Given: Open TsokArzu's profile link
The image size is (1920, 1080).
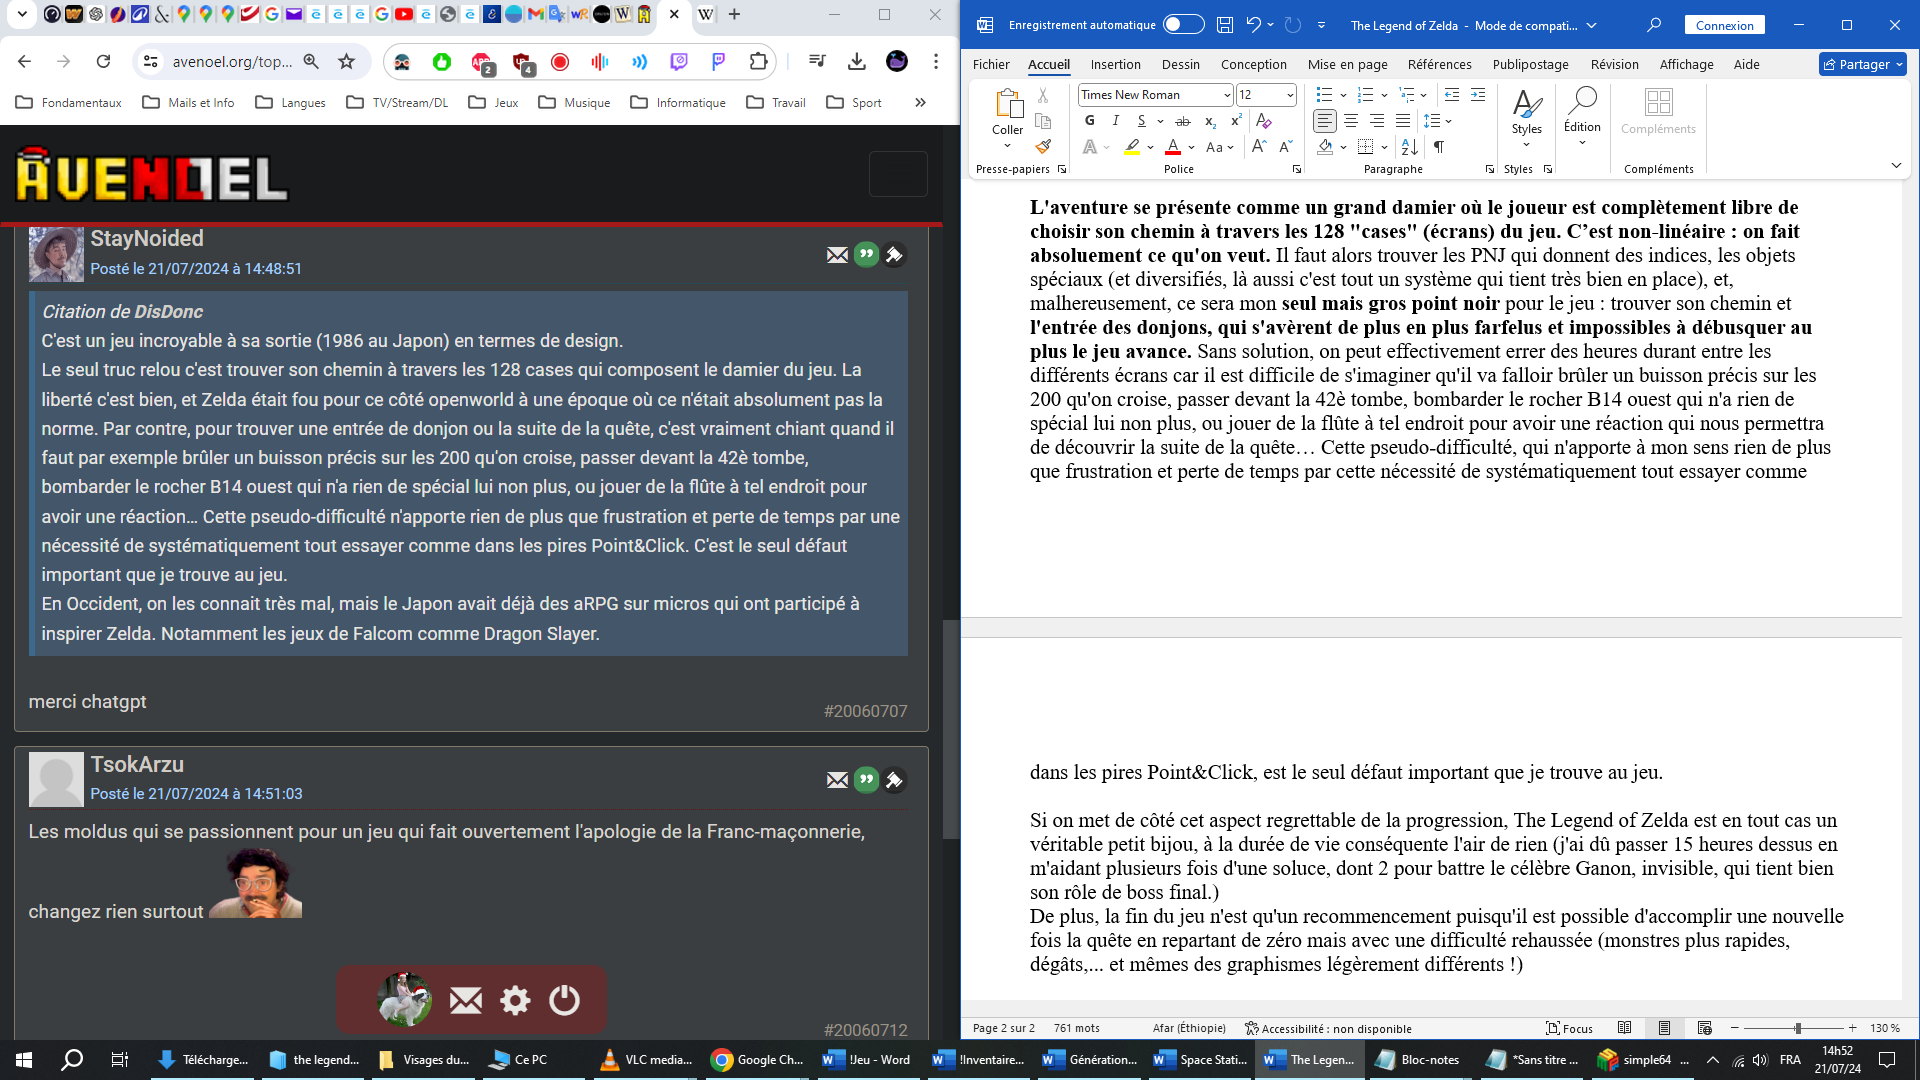Looking at the screenshot, I should pos(137,764).
